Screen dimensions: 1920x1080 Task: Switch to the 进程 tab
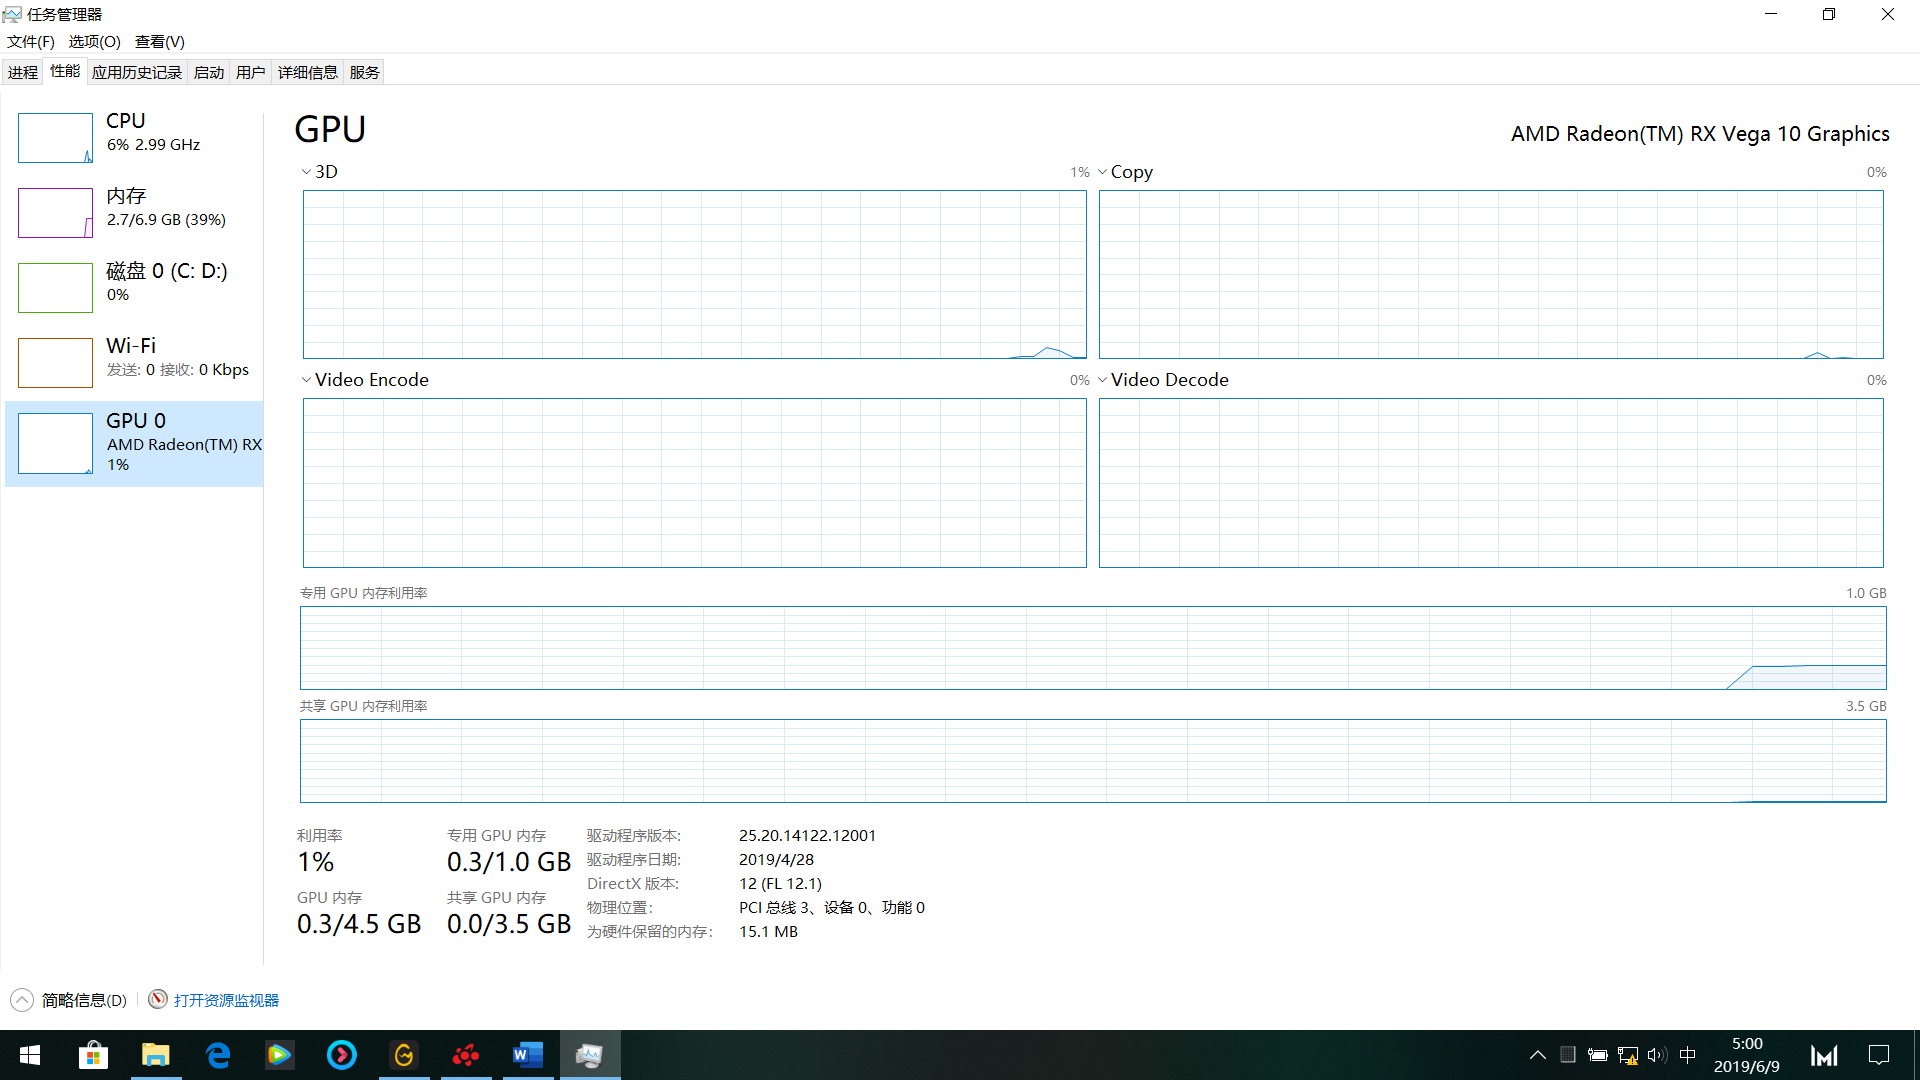click(22, 72)
